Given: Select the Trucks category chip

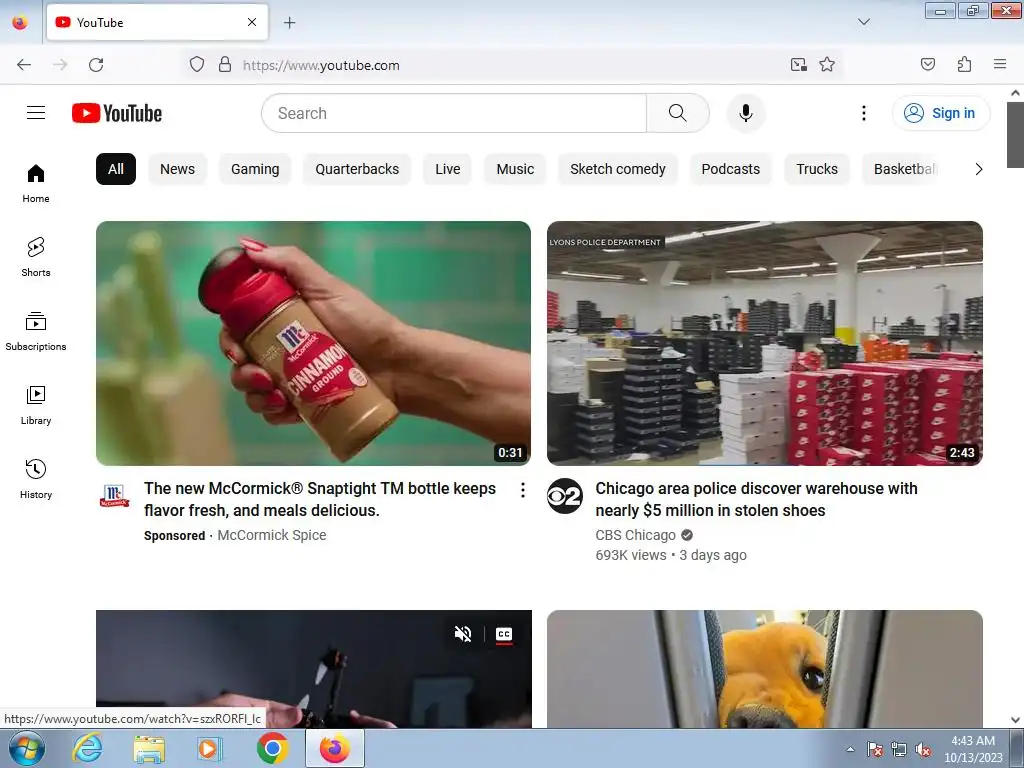Looking at the screenshot, I should click(x=816, y=169).
